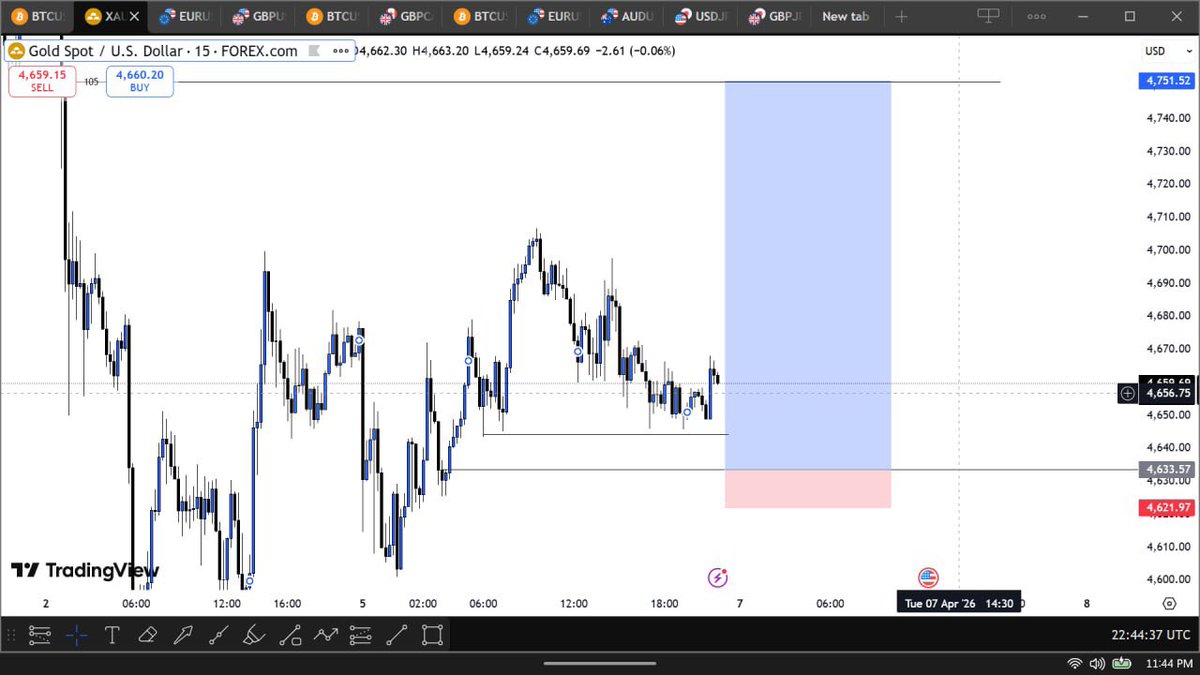Click the 02:00 time axis label
The width and height of the screenshot is (1200, 675).
423,604
